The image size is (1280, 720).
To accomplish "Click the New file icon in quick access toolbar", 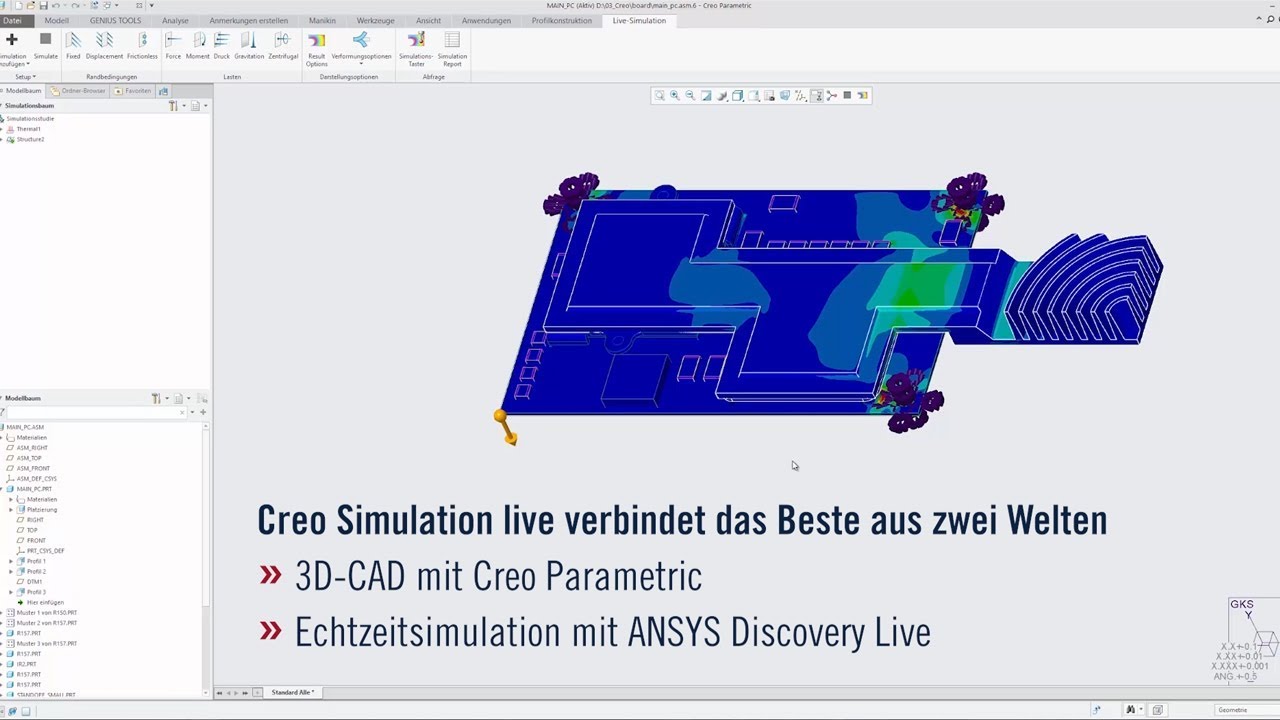I will pos(18,6).
